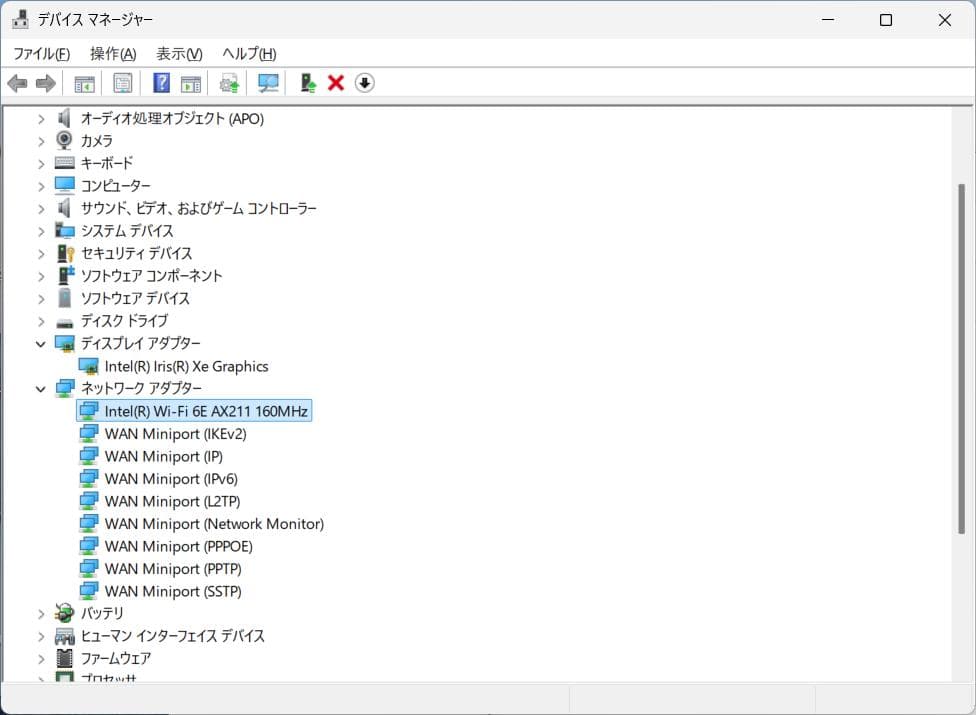Uninstall device using the red X icon
This screenshot has height=715, width=976.
(x=337, y=82)
